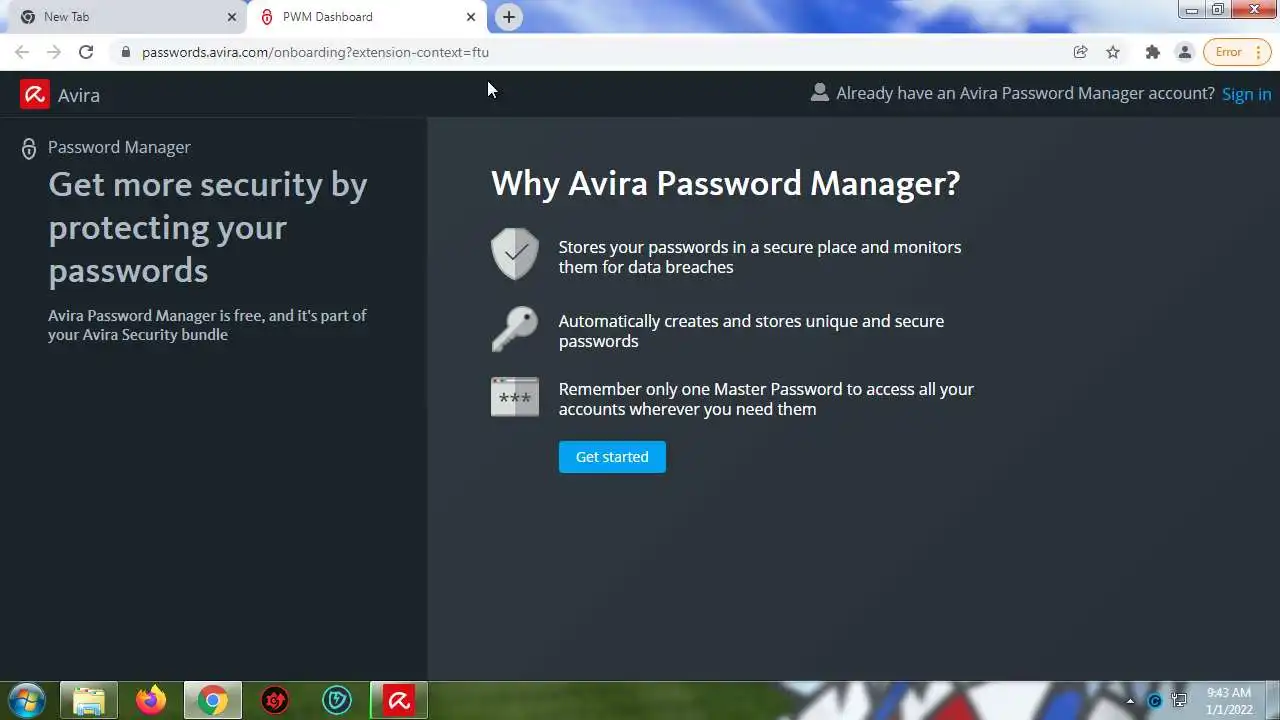The width and height of the screenshot is (1280, 720).
Task: Go forward in browser history
Action: 54,52
